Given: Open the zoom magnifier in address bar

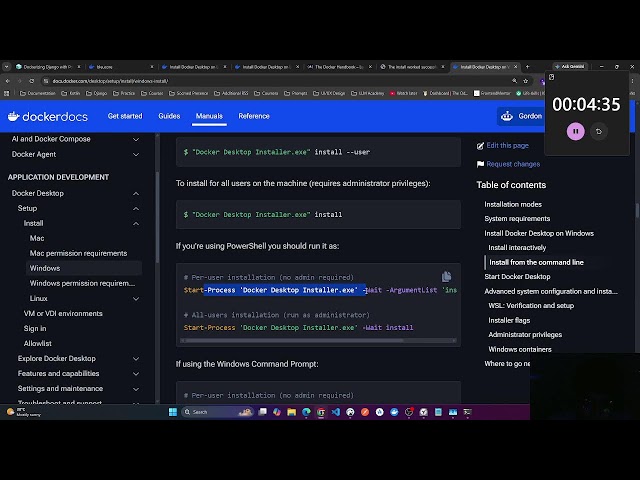Looking at the screenshot, I should coord(514,81).
